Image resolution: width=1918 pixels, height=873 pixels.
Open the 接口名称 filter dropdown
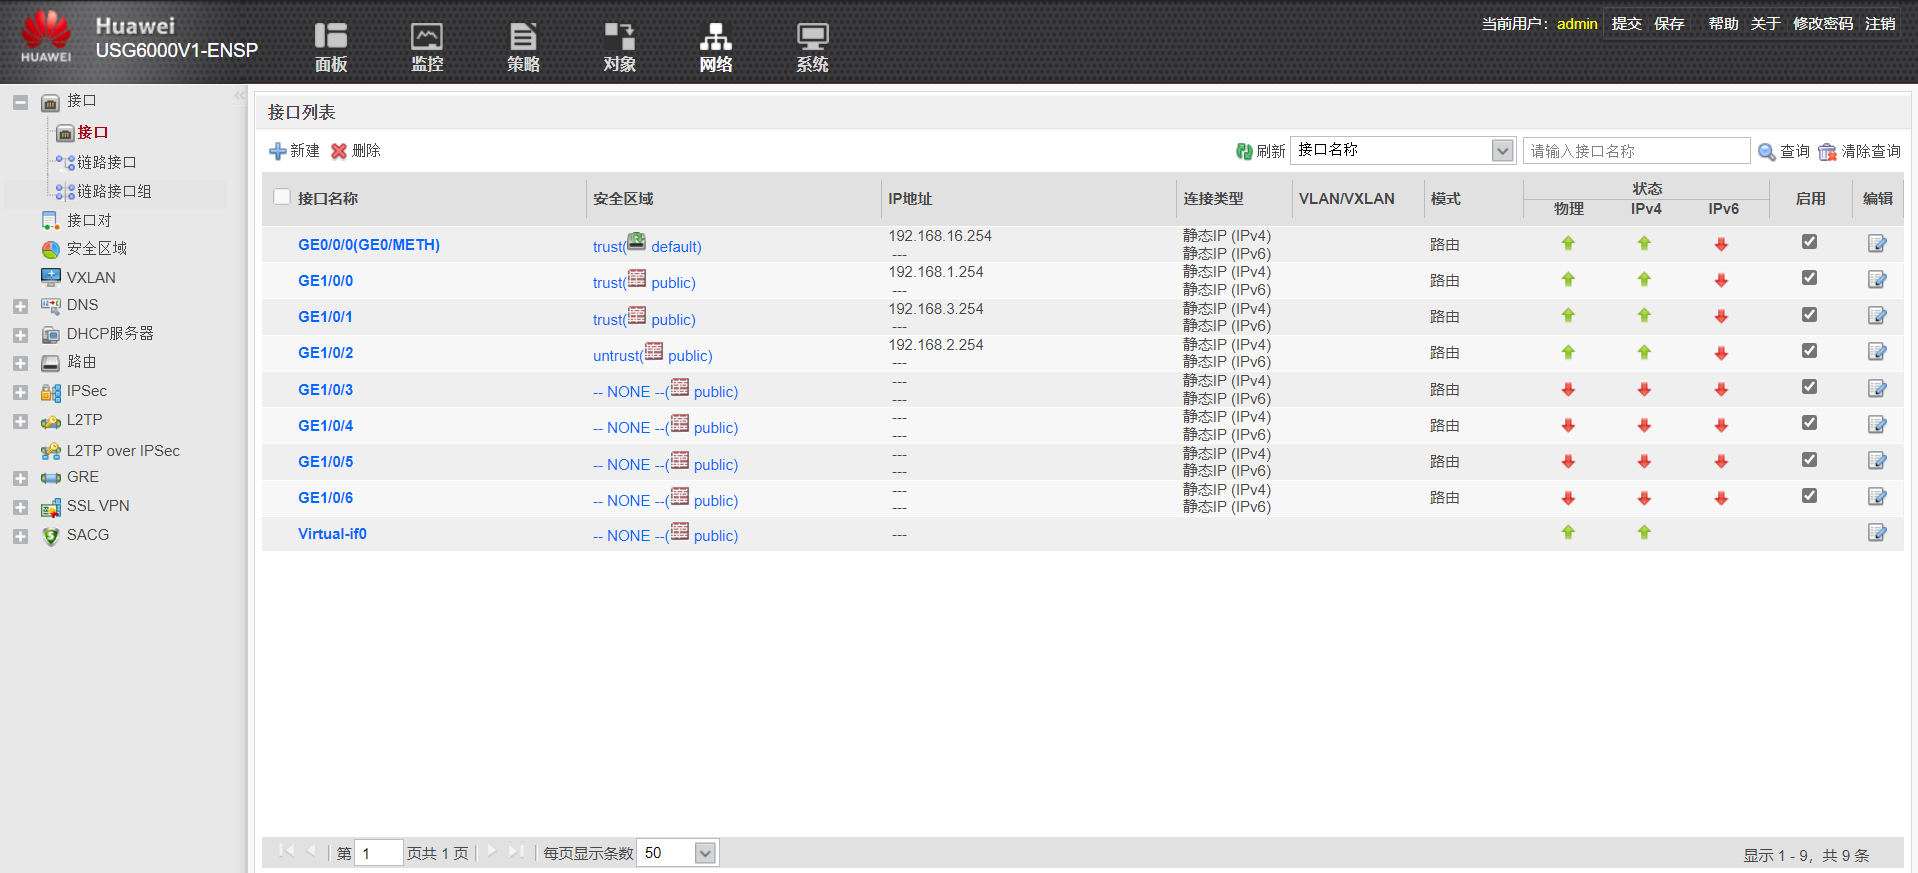1403,150
